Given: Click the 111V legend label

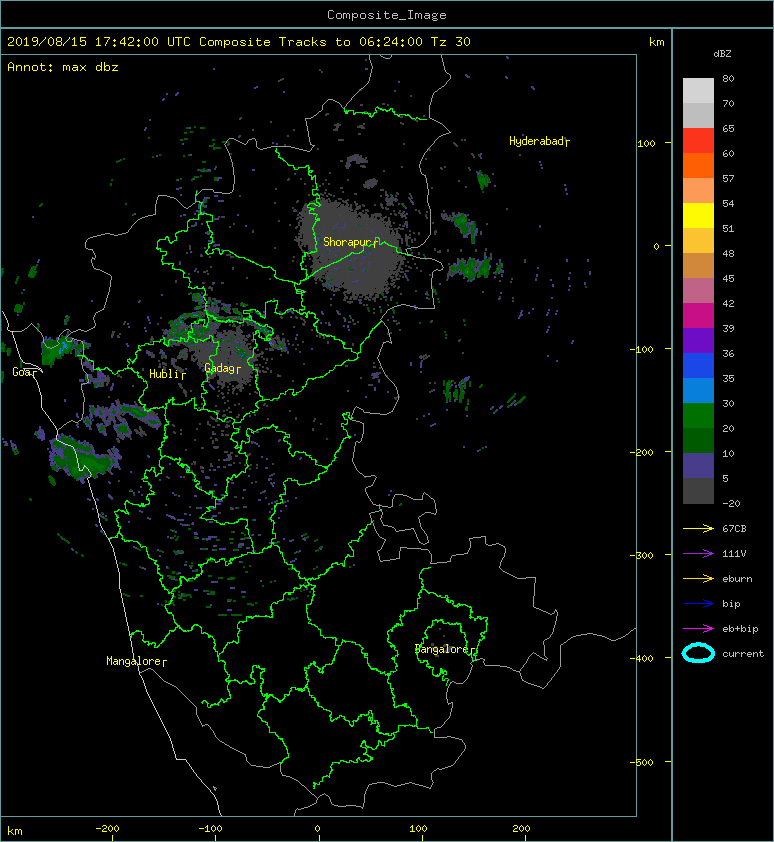Looking at the screenshot, I should click(x=734, y=554).
